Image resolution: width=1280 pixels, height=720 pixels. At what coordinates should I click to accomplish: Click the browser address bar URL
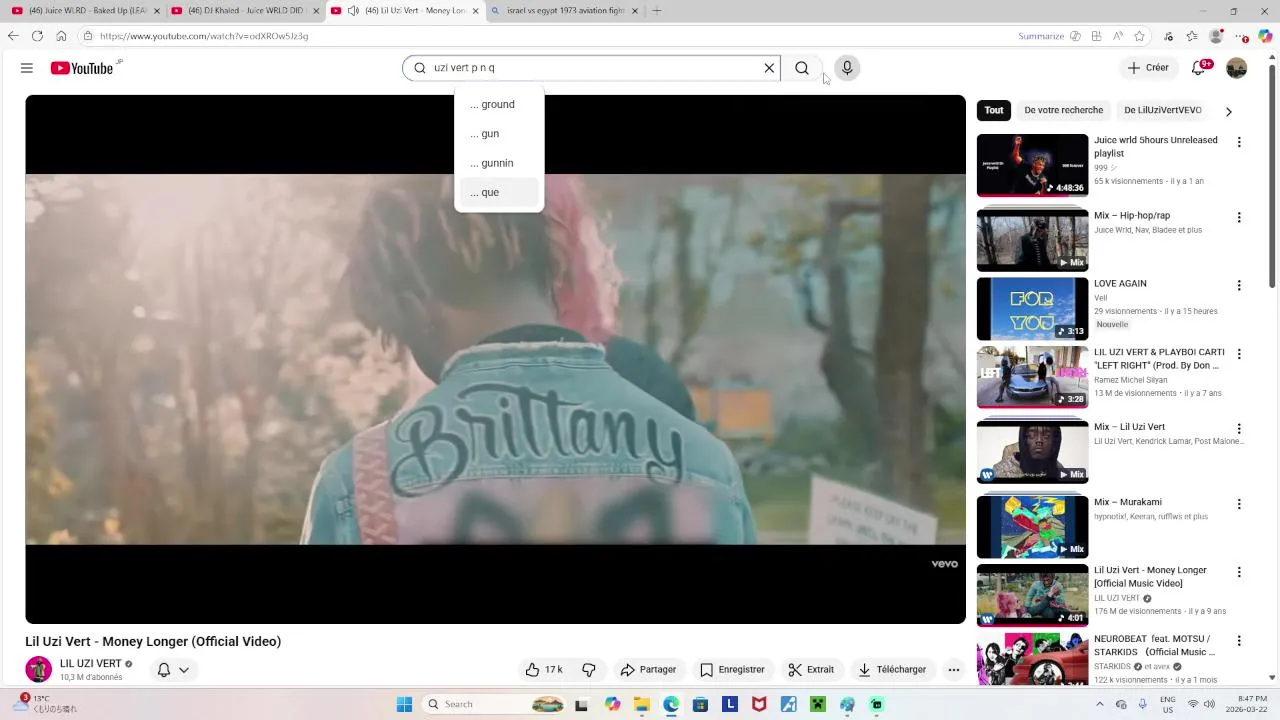[204, 36]
